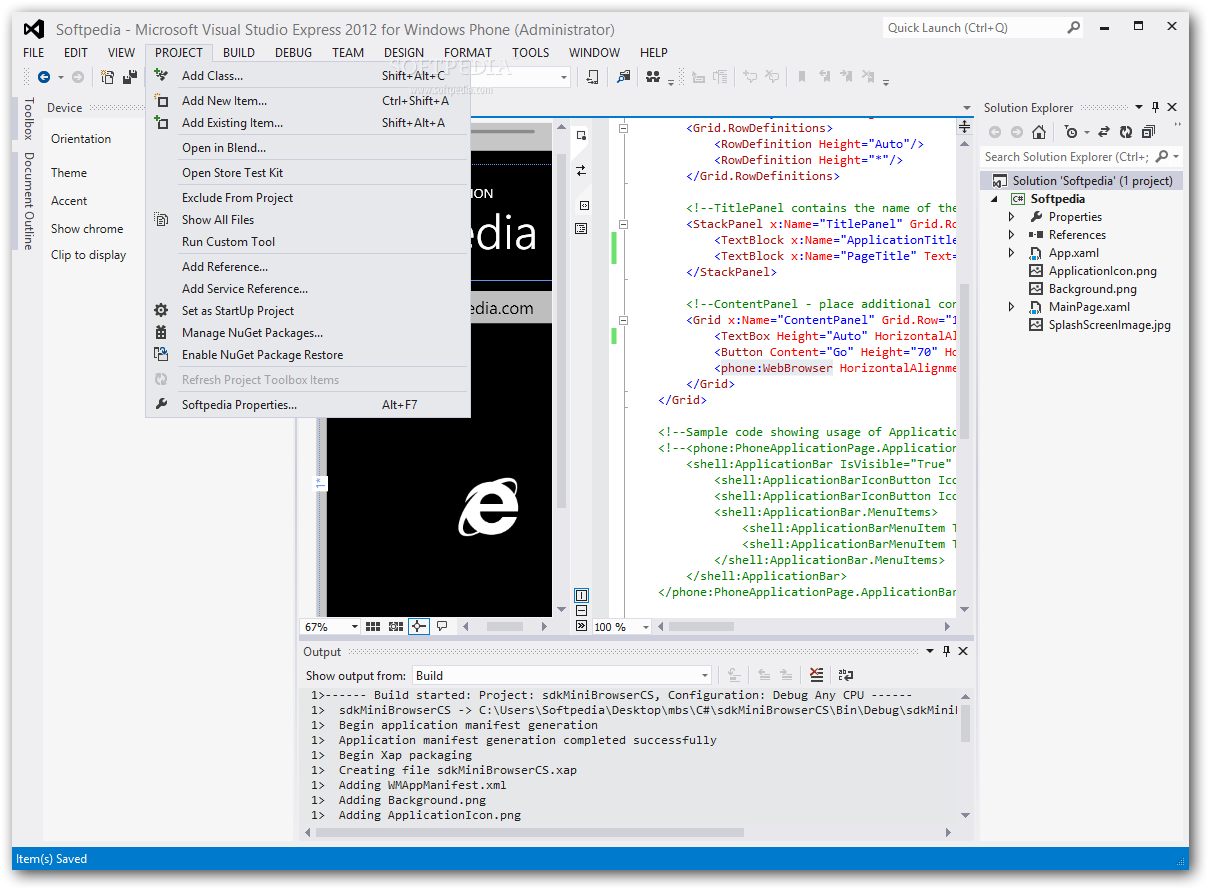This screenshot has height=890, width=1209.
Task: Click Sync with Active Document icon
Action: point(1104,132)
